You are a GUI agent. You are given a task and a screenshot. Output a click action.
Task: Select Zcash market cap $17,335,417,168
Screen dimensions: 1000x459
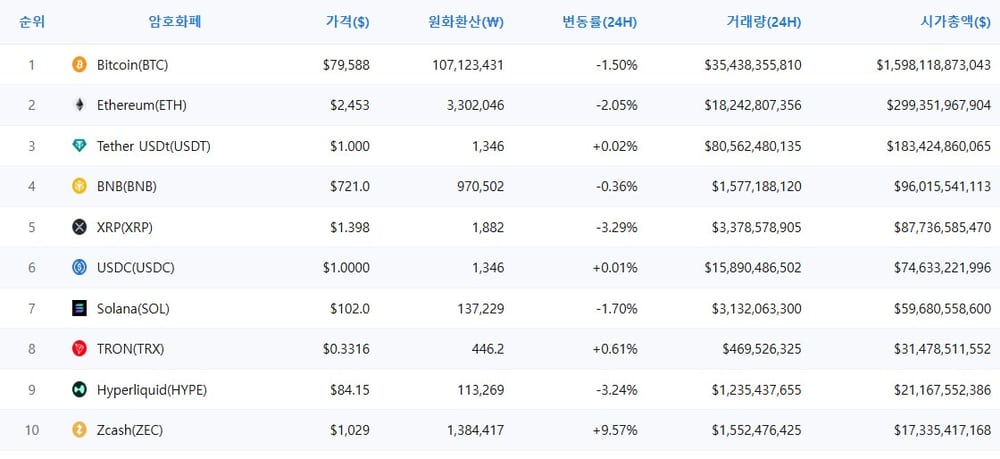(x=943, y=430)
